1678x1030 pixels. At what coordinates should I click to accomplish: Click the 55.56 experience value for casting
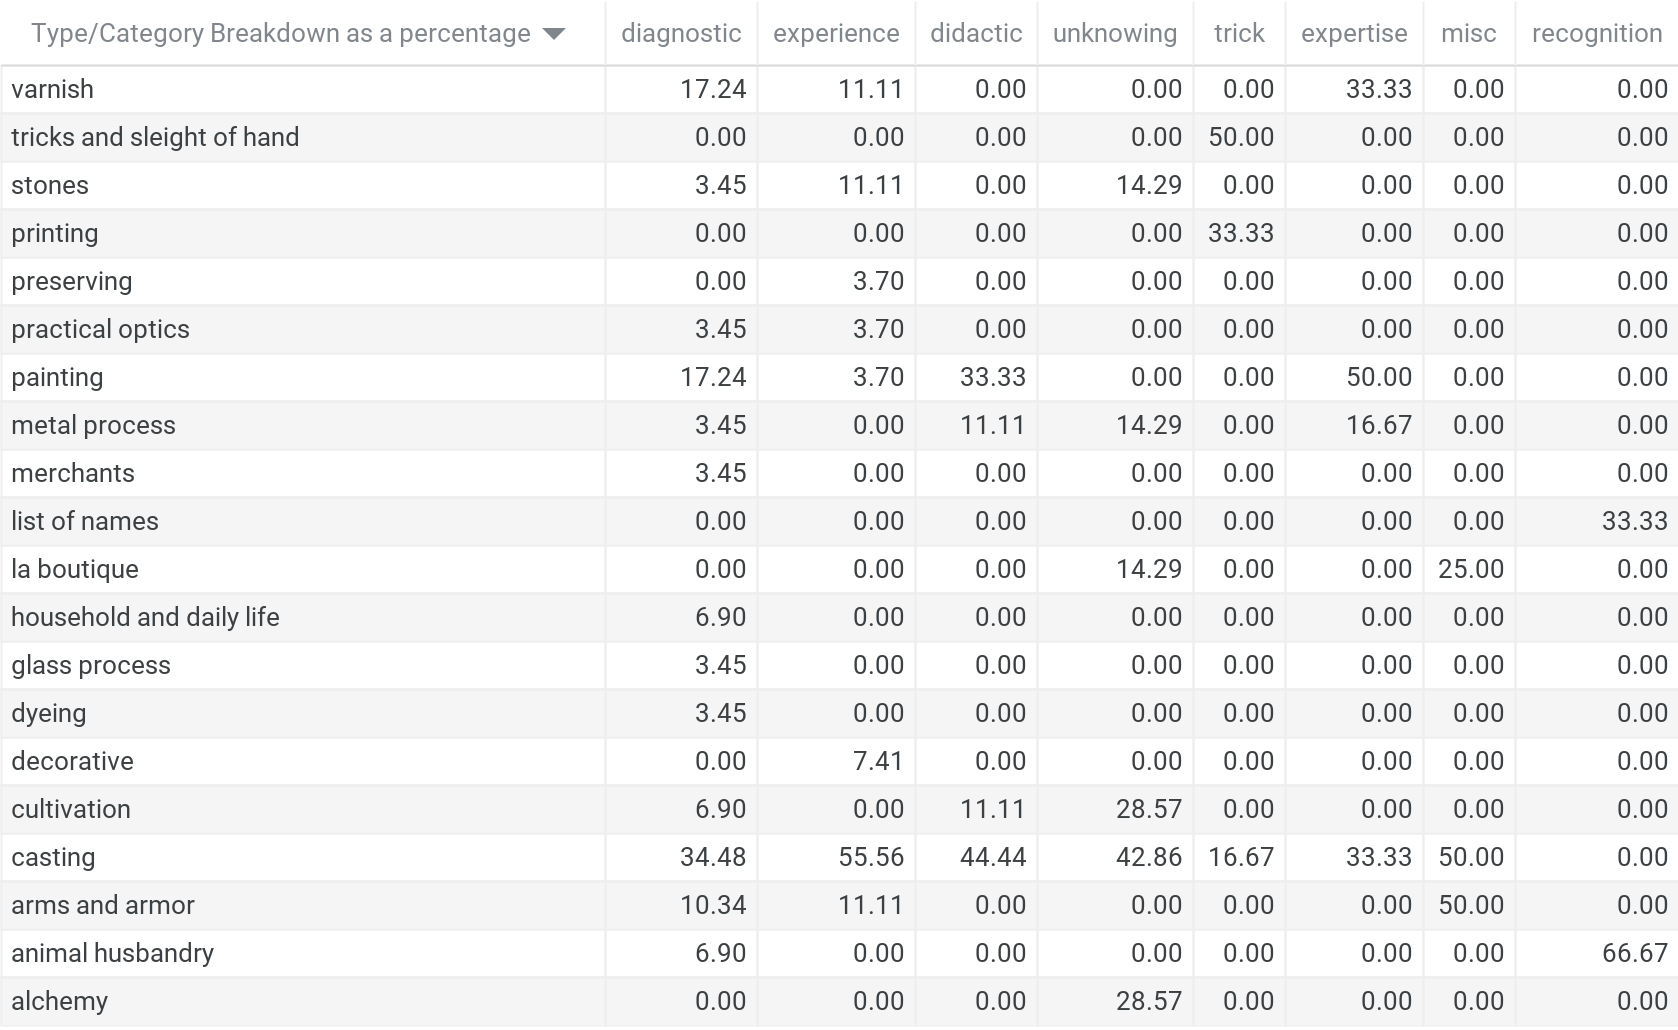click(x=870, y=857)
